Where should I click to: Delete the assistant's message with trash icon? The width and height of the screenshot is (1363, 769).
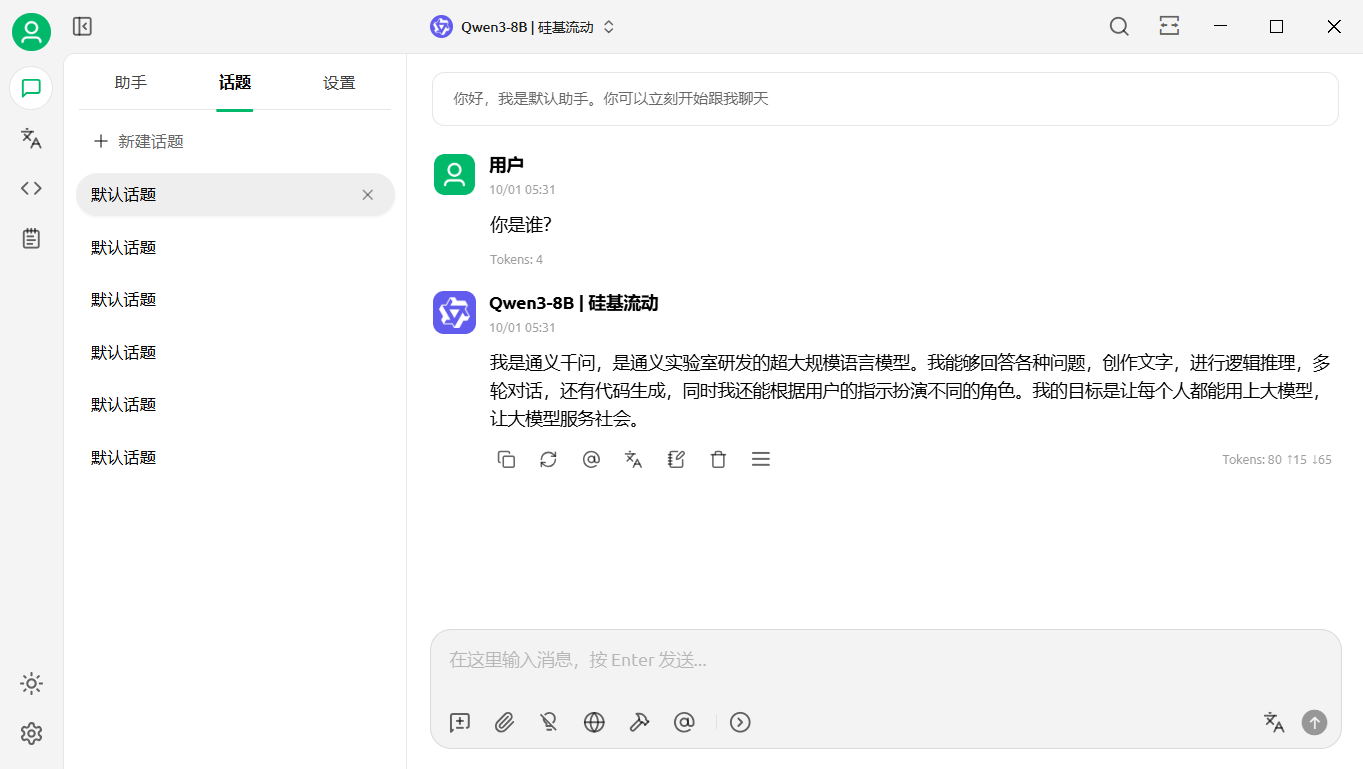[x=718, y=460]
